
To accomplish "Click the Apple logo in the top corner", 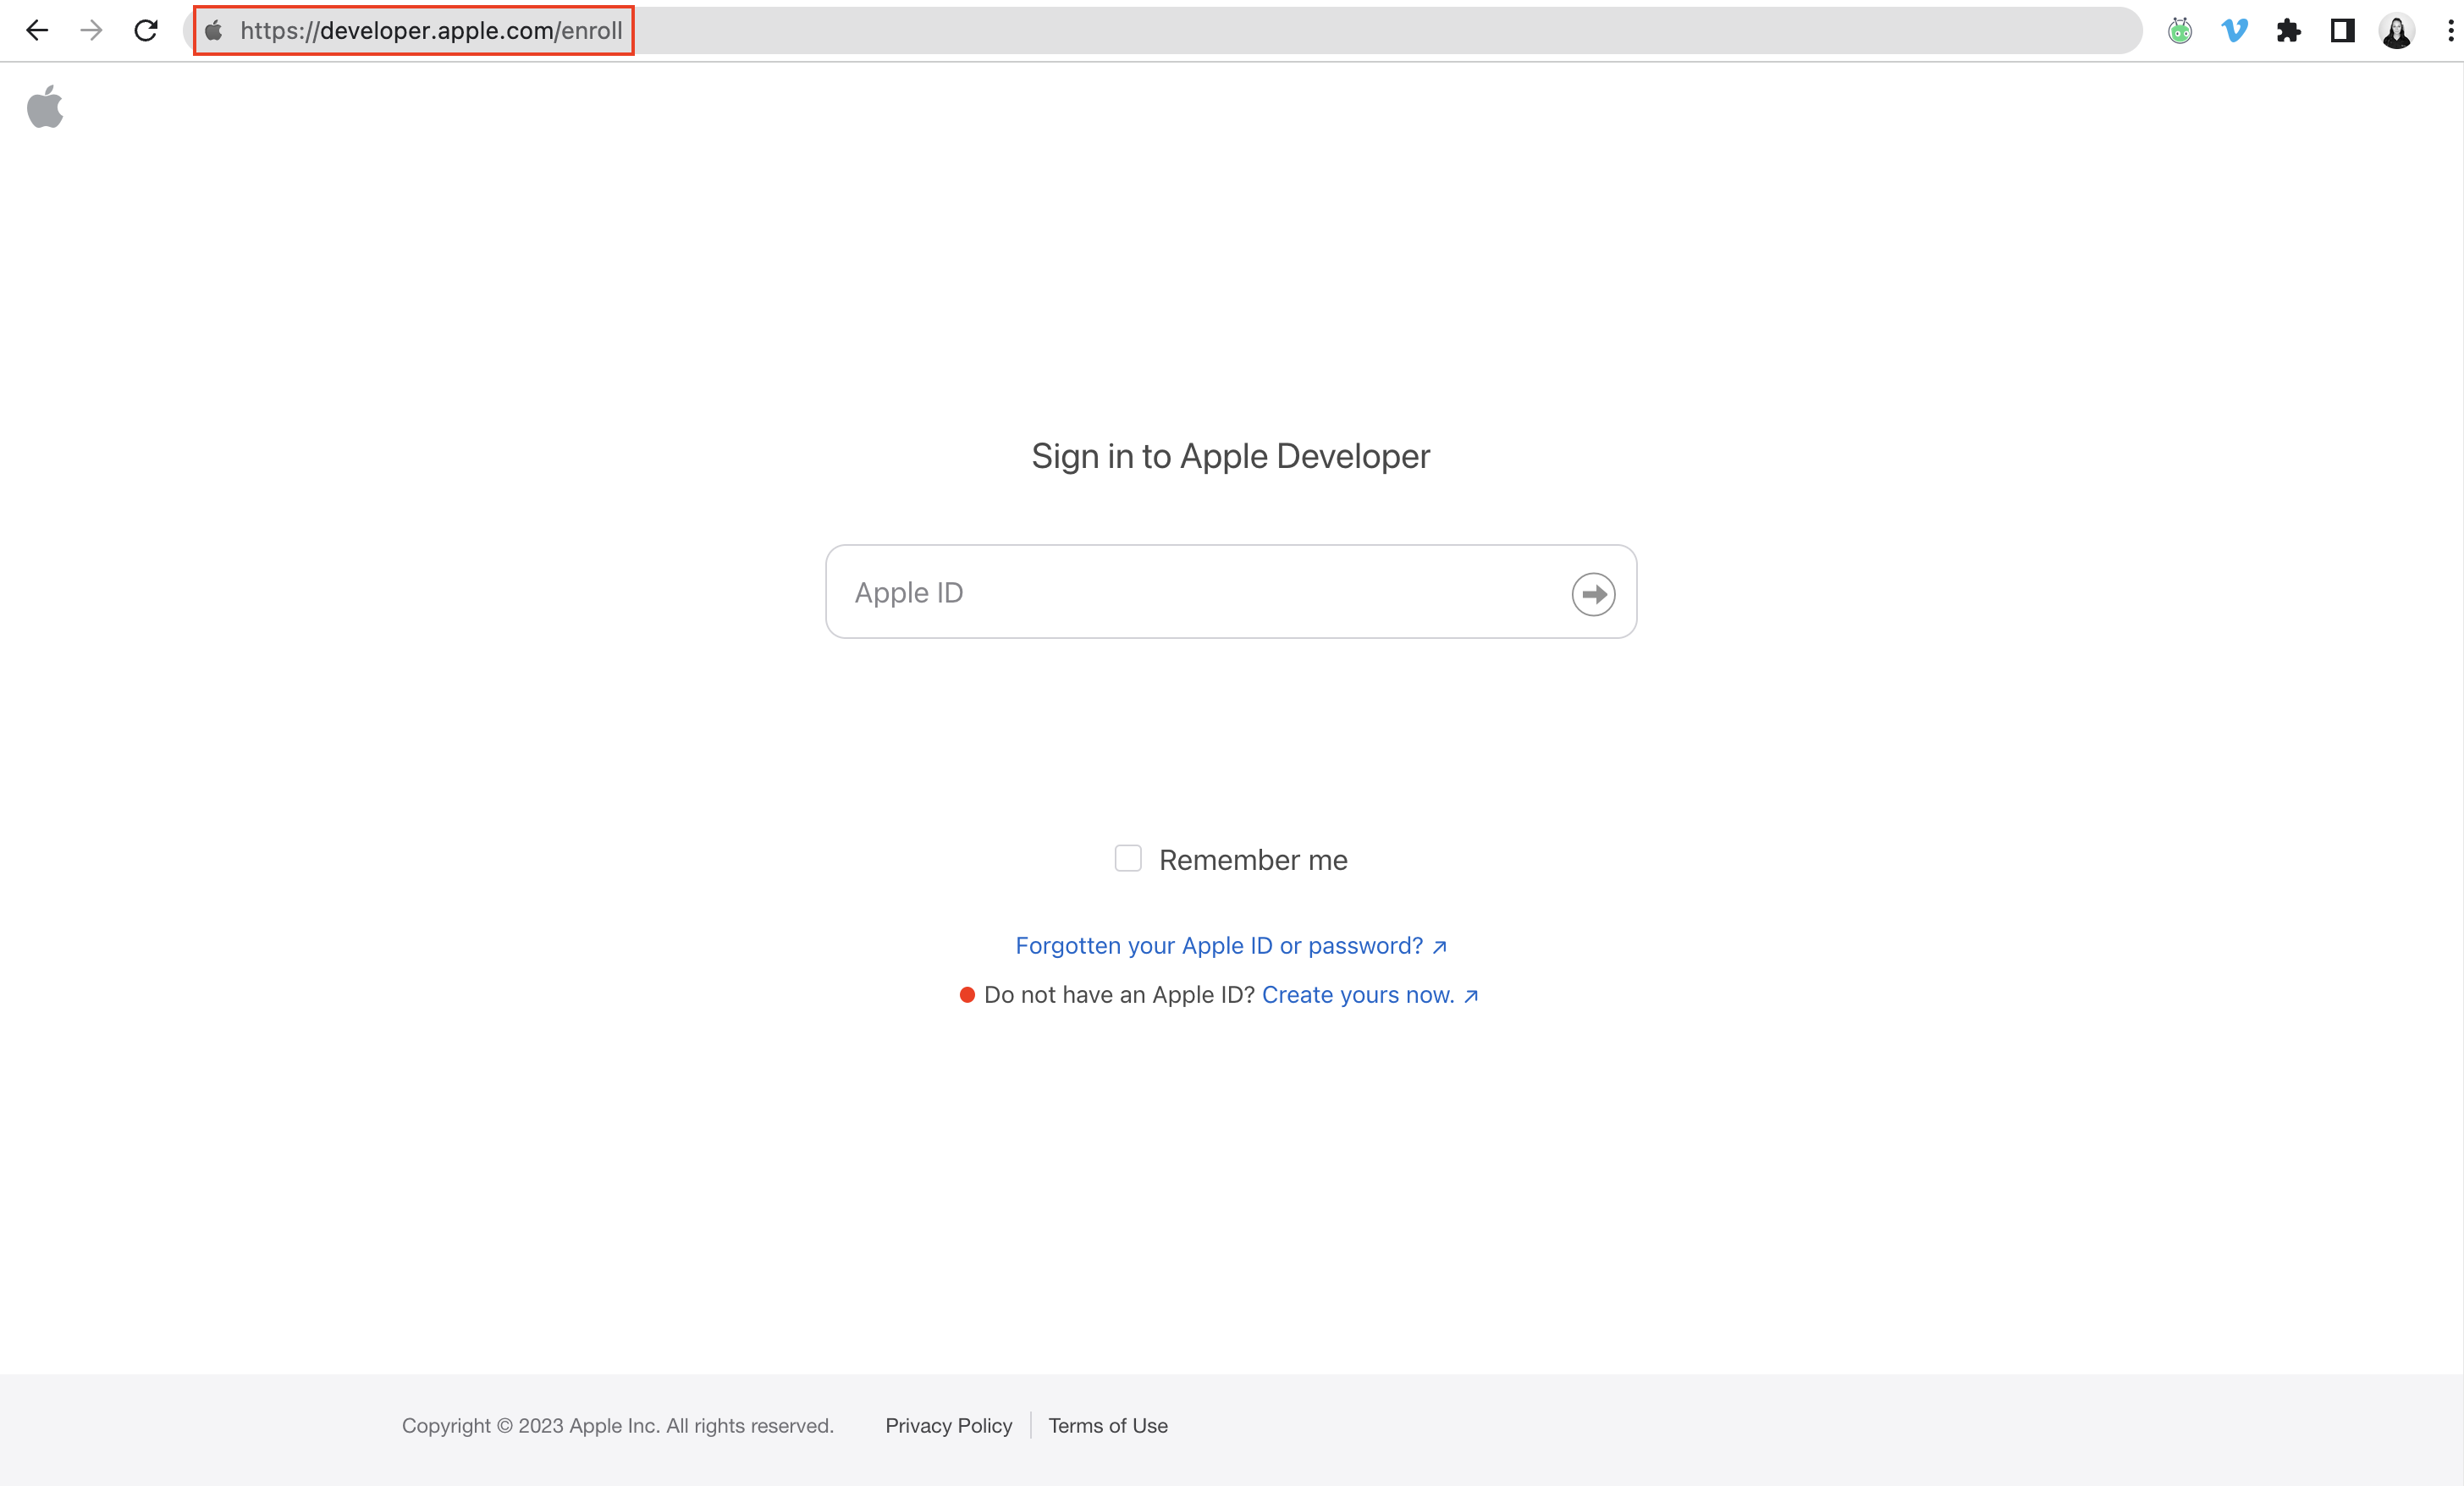I will click(45, 107).
